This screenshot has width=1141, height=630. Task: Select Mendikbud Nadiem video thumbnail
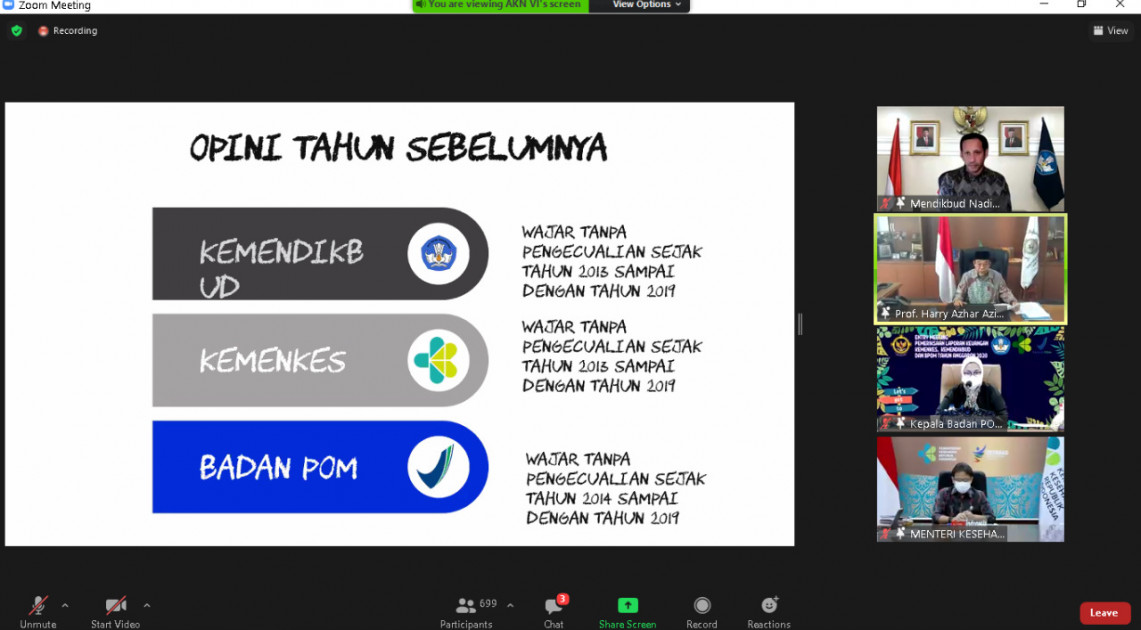tap(970, 158)
